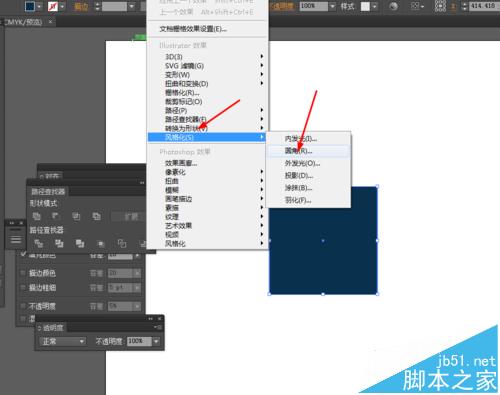Open the highlighted 风格化(S) submenu item
This screenshot has width=500, height=395.
tap(207, 137)
